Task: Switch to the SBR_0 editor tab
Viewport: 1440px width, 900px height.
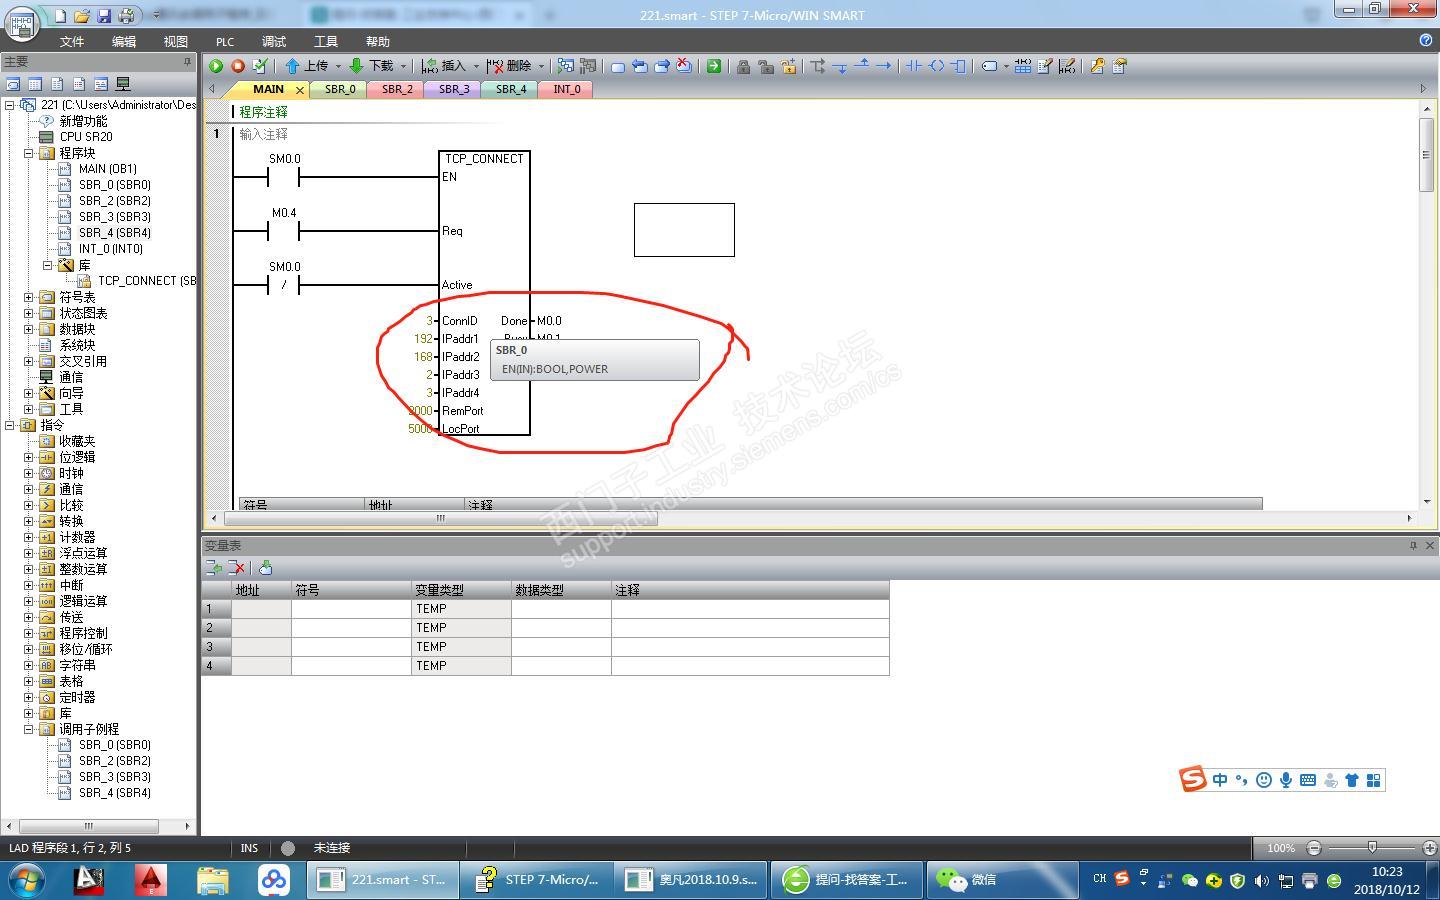Action: (340, 89)
